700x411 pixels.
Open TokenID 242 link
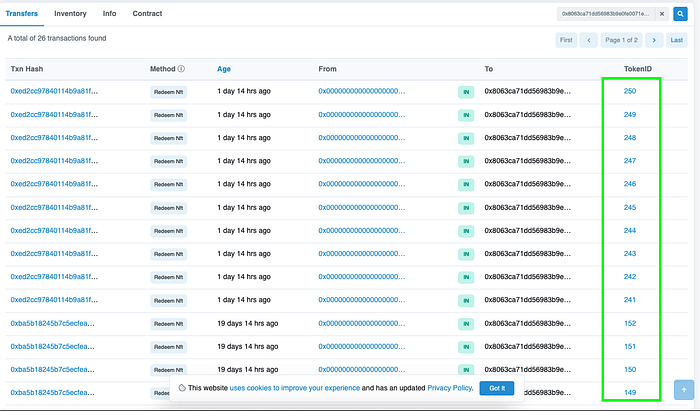pyautogui.click(x=630, y=277)
